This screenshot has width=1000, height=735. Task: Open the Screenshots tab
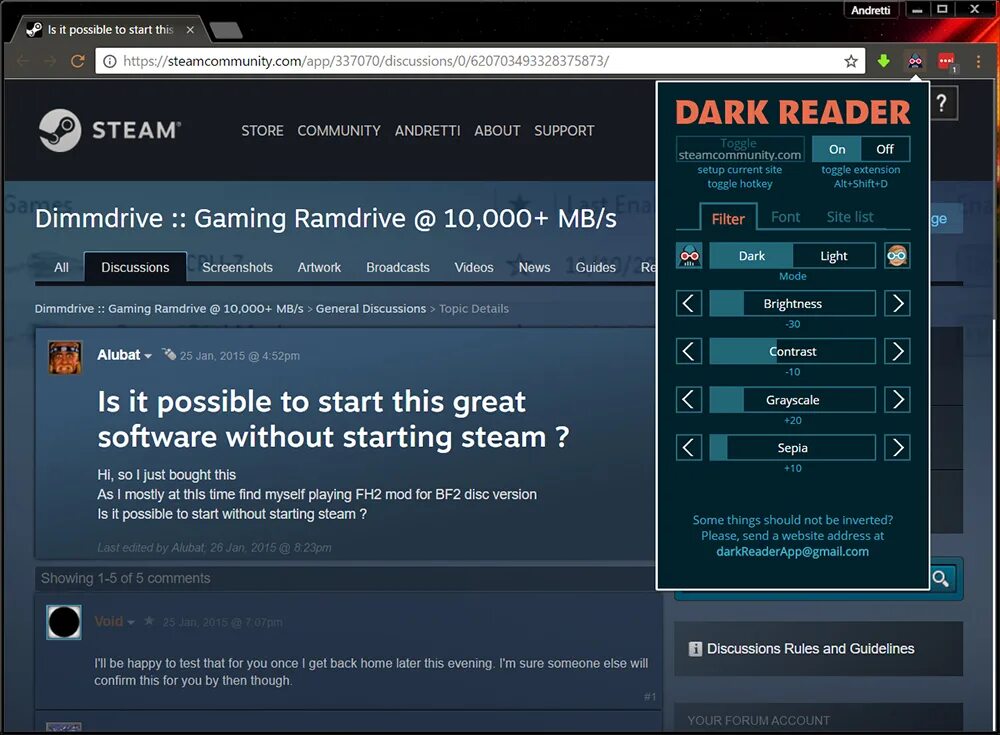tap(237, 267)
